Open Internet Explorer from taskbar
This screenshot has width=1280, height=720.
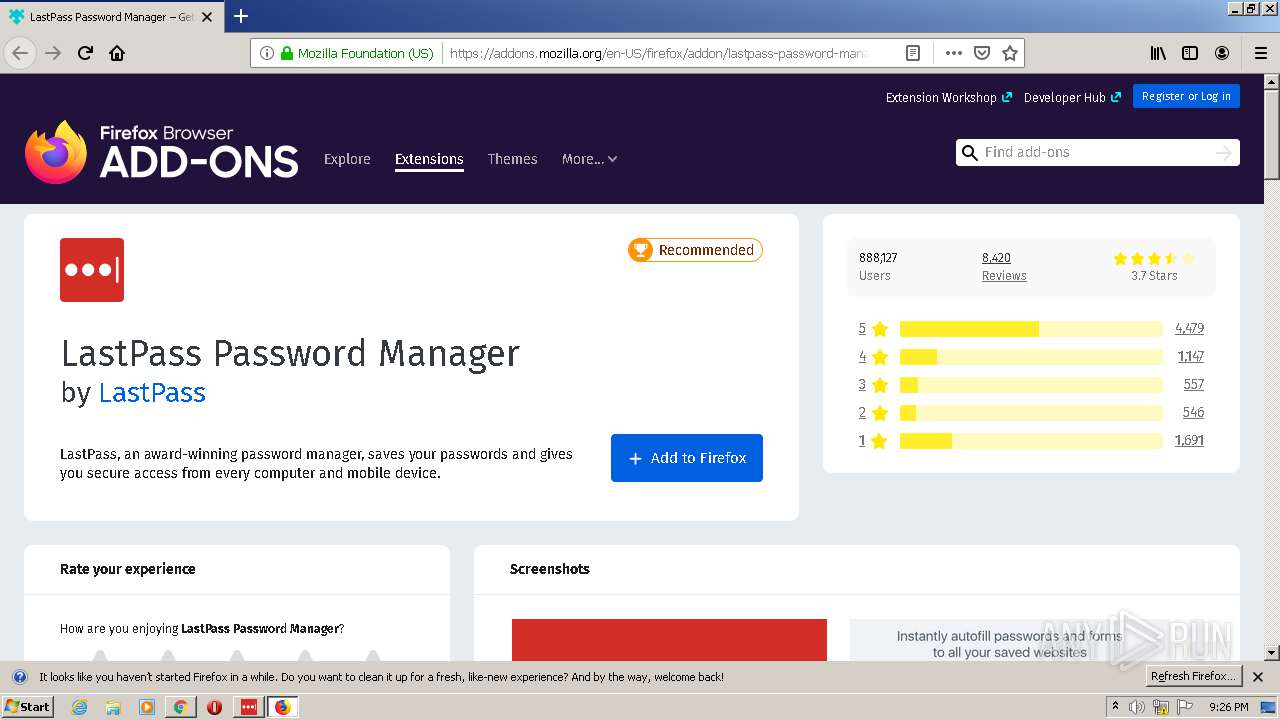coord(79,707)
